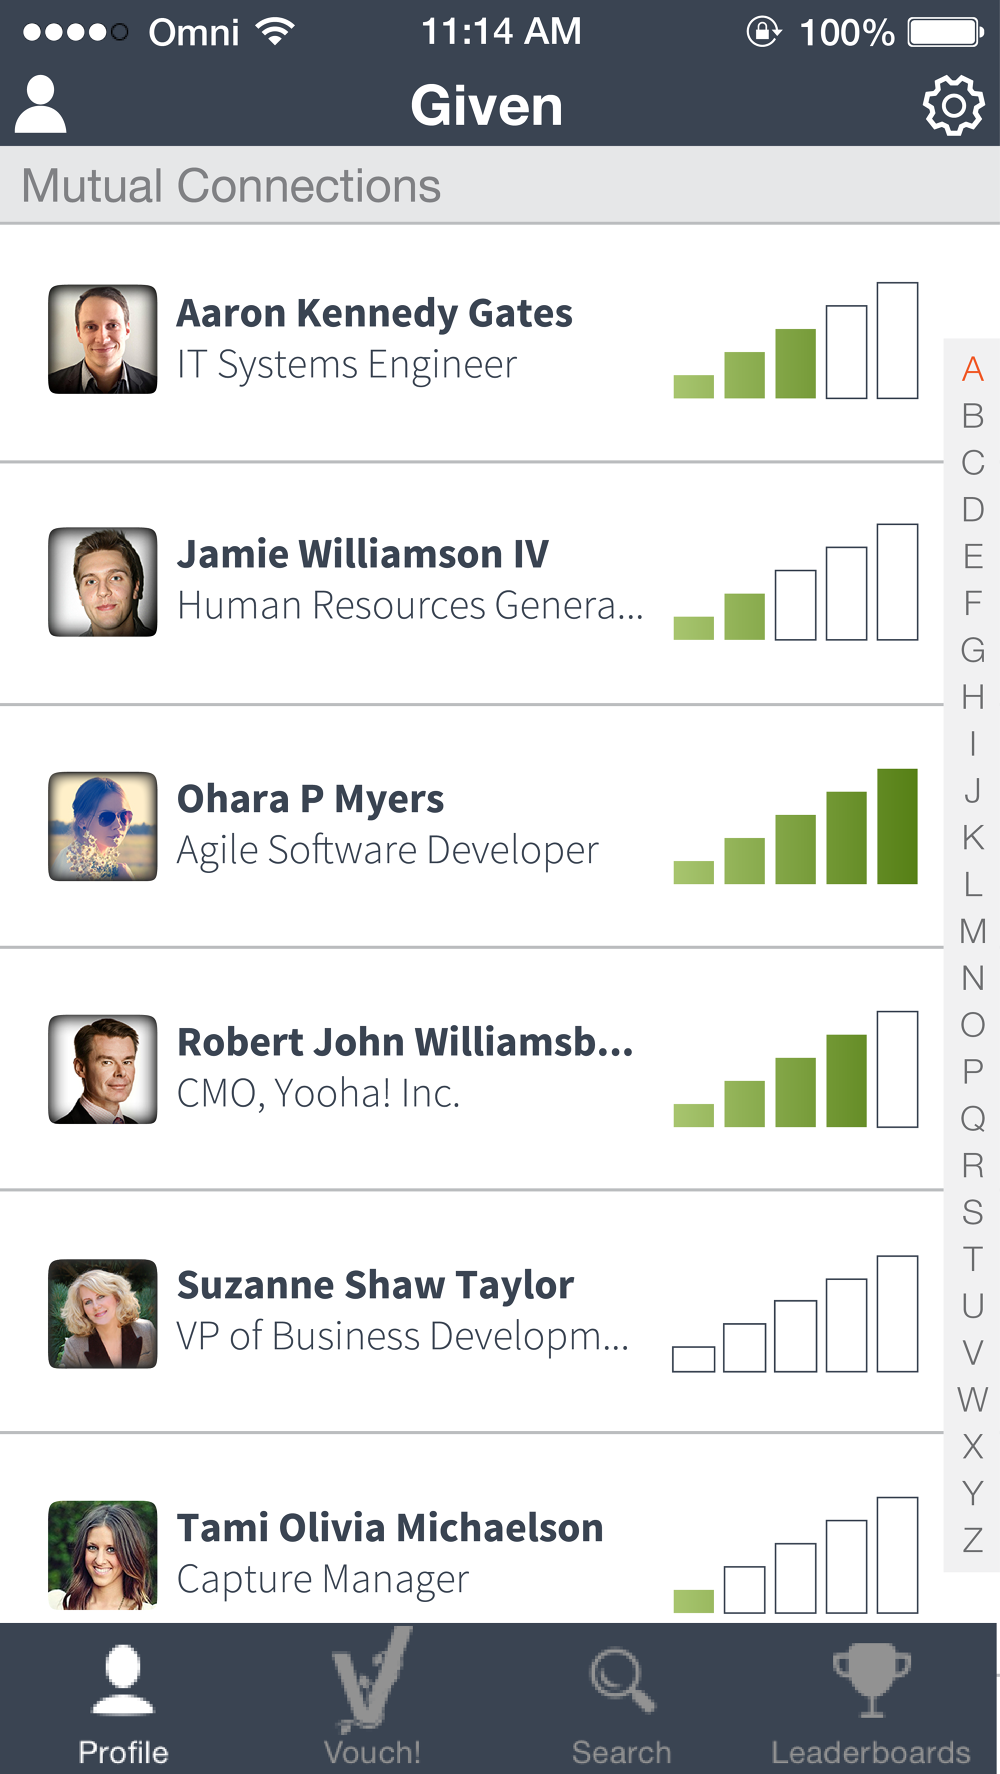Viewport: 1000px width, 1774px height.
Task: Tap Aaron Kennedy Gates' vouch level bars
Action: tap(796, 341)
